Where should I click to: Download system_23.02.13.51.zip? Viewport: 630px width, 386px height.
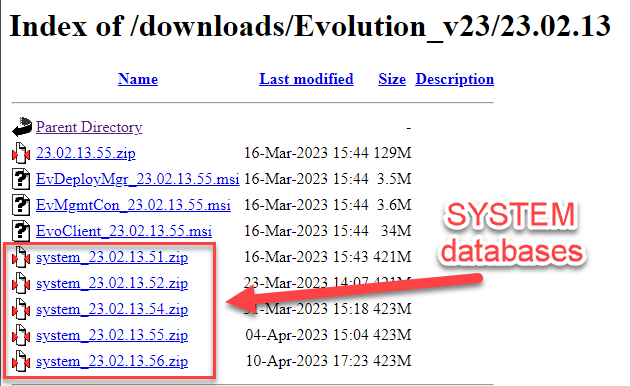point(112,257)
